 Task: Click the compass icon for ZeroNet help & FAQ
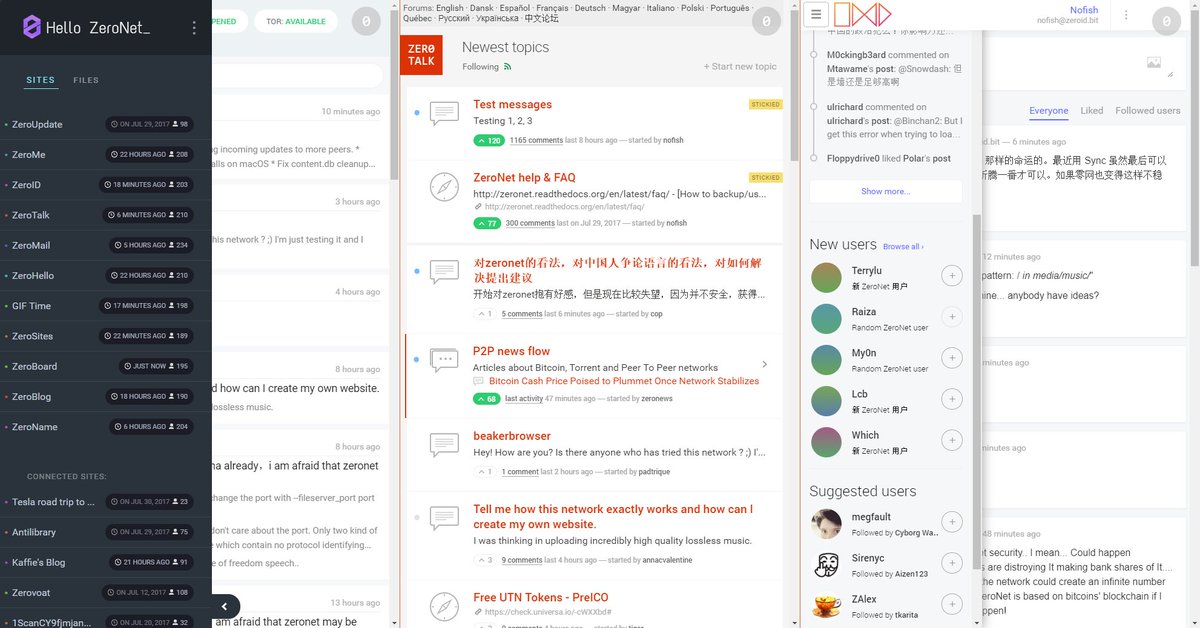444,186
